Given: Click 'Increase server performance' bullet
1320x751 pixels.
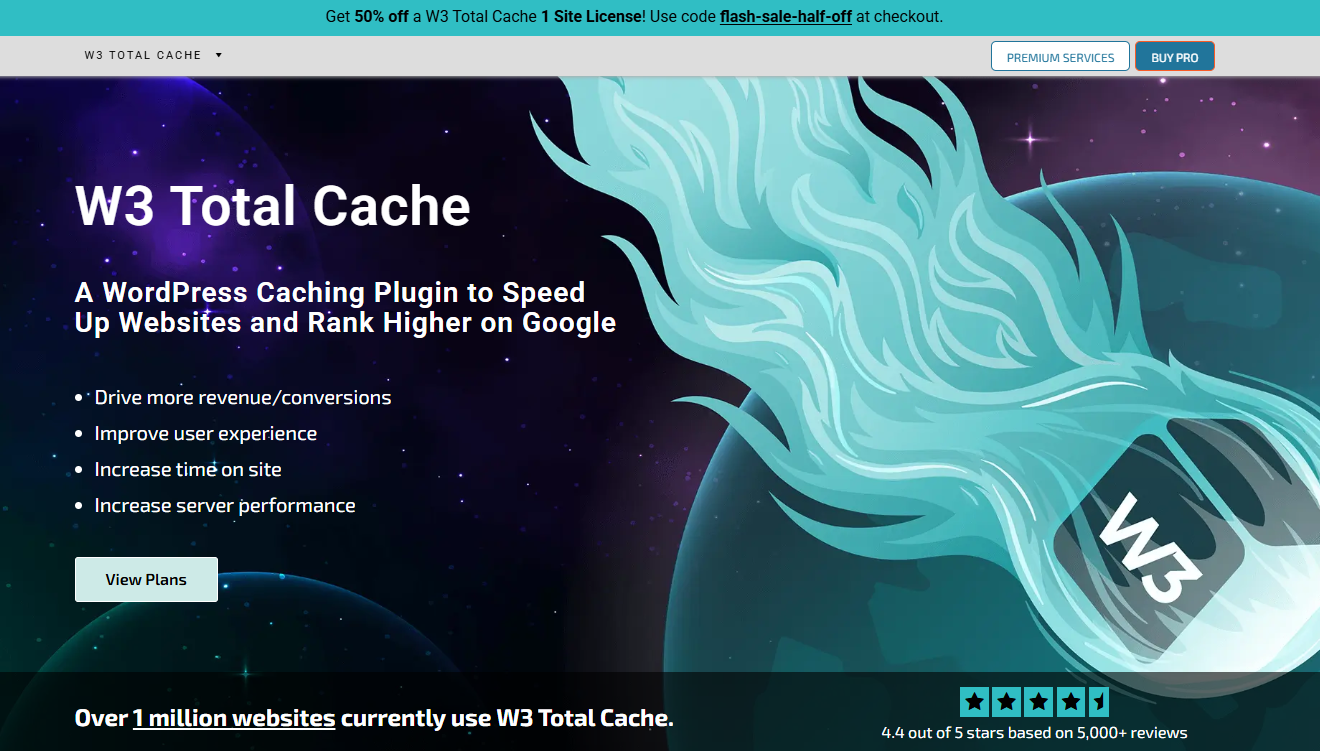Looking at the screenshot, I should [x=225, y=505].
